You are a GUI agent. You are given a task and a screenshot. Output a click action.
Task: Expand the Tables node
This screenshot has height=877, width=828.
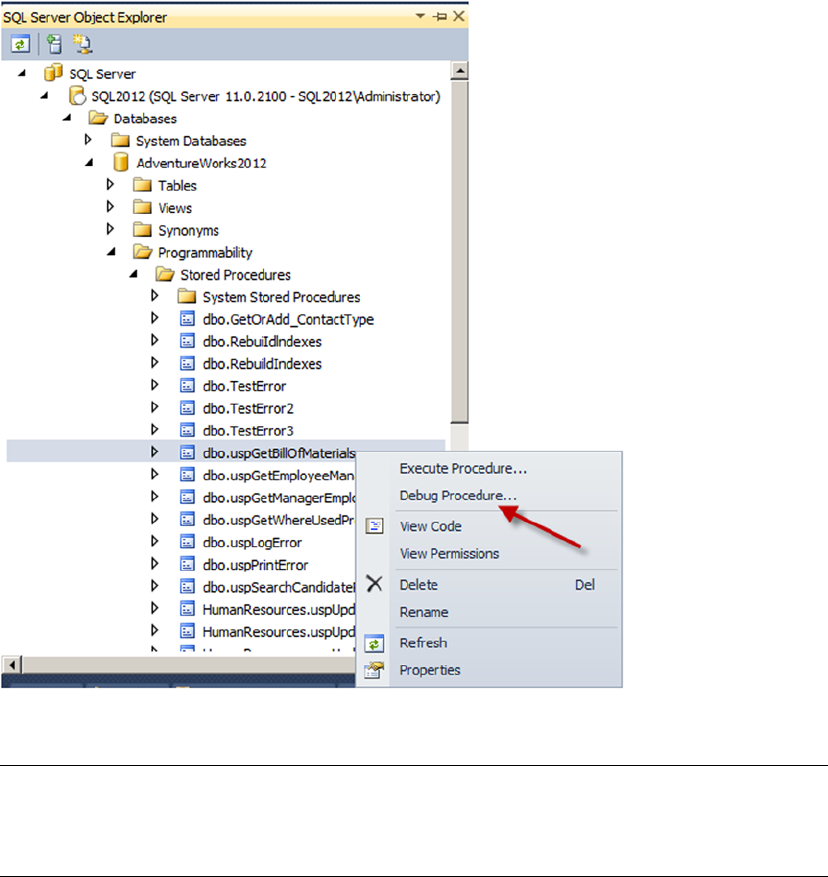(110, 184)
